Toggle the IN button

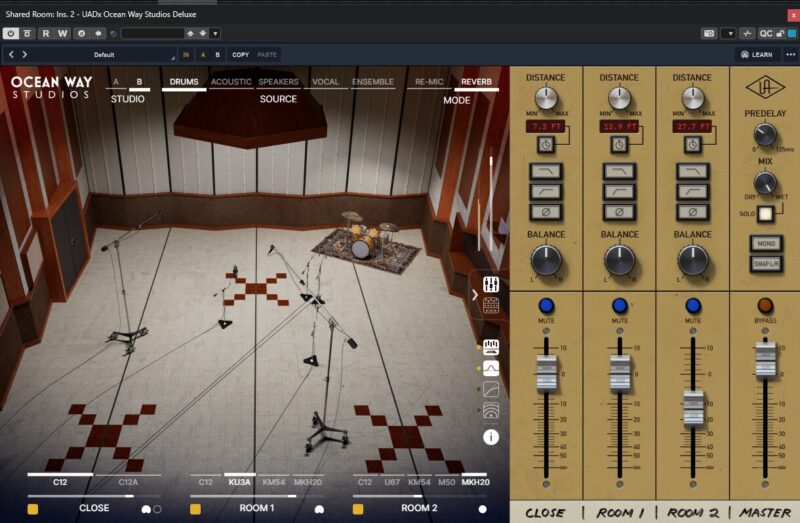[186, 55]
